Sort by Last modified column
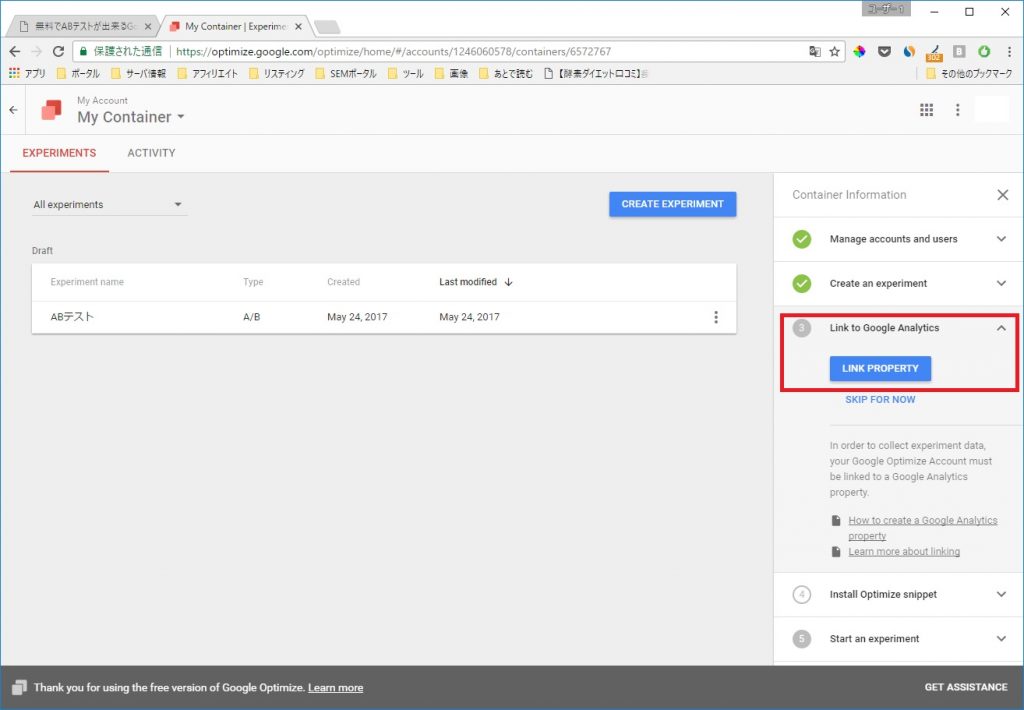Screen dimensions: 1024x710 pos(475,282)
